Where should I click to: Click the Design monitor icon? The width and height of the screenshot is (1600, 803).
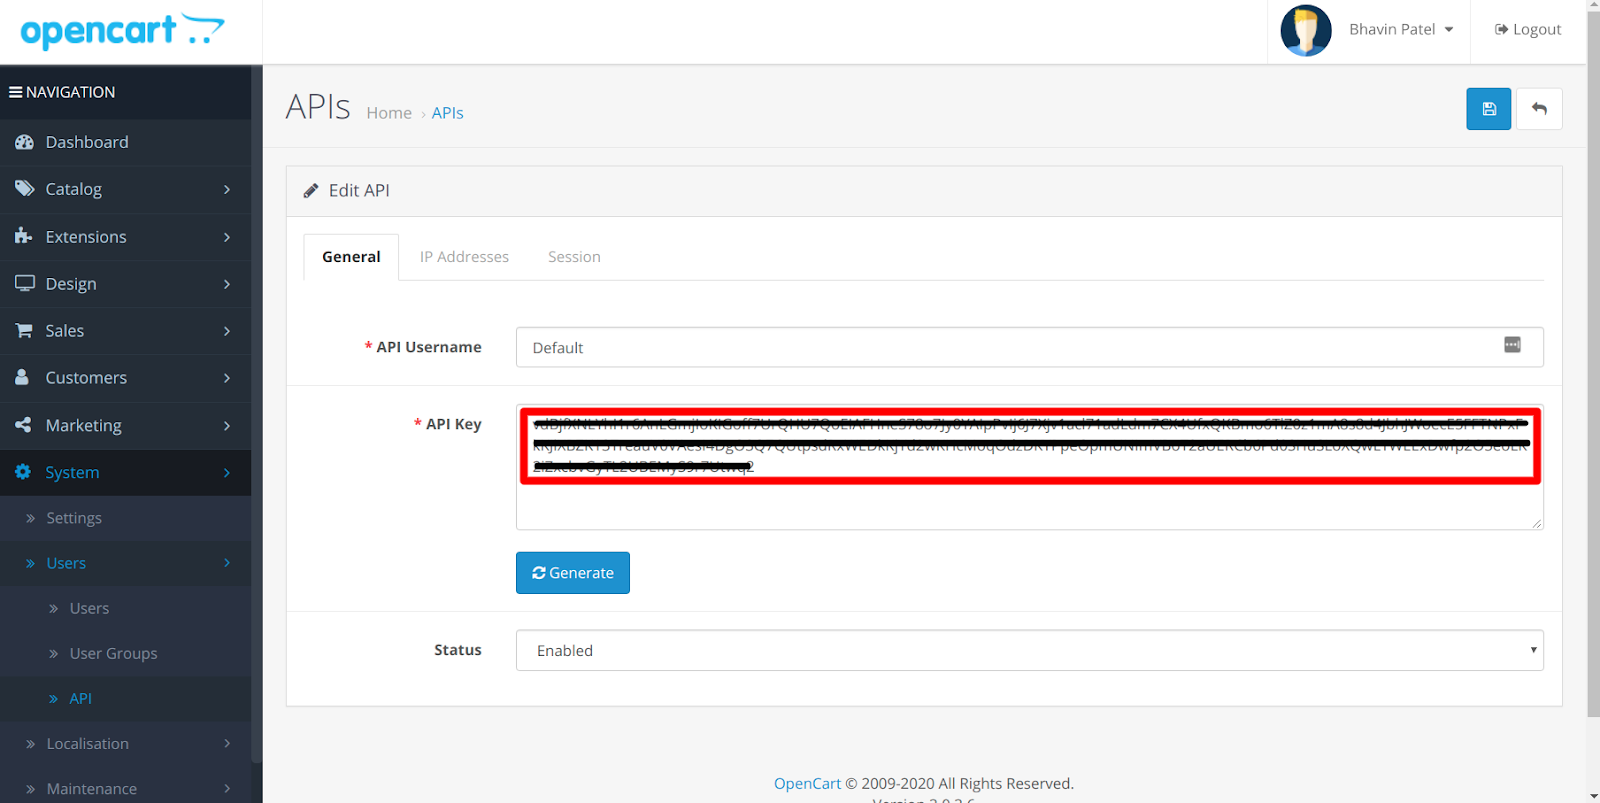(x=24, y=283)
